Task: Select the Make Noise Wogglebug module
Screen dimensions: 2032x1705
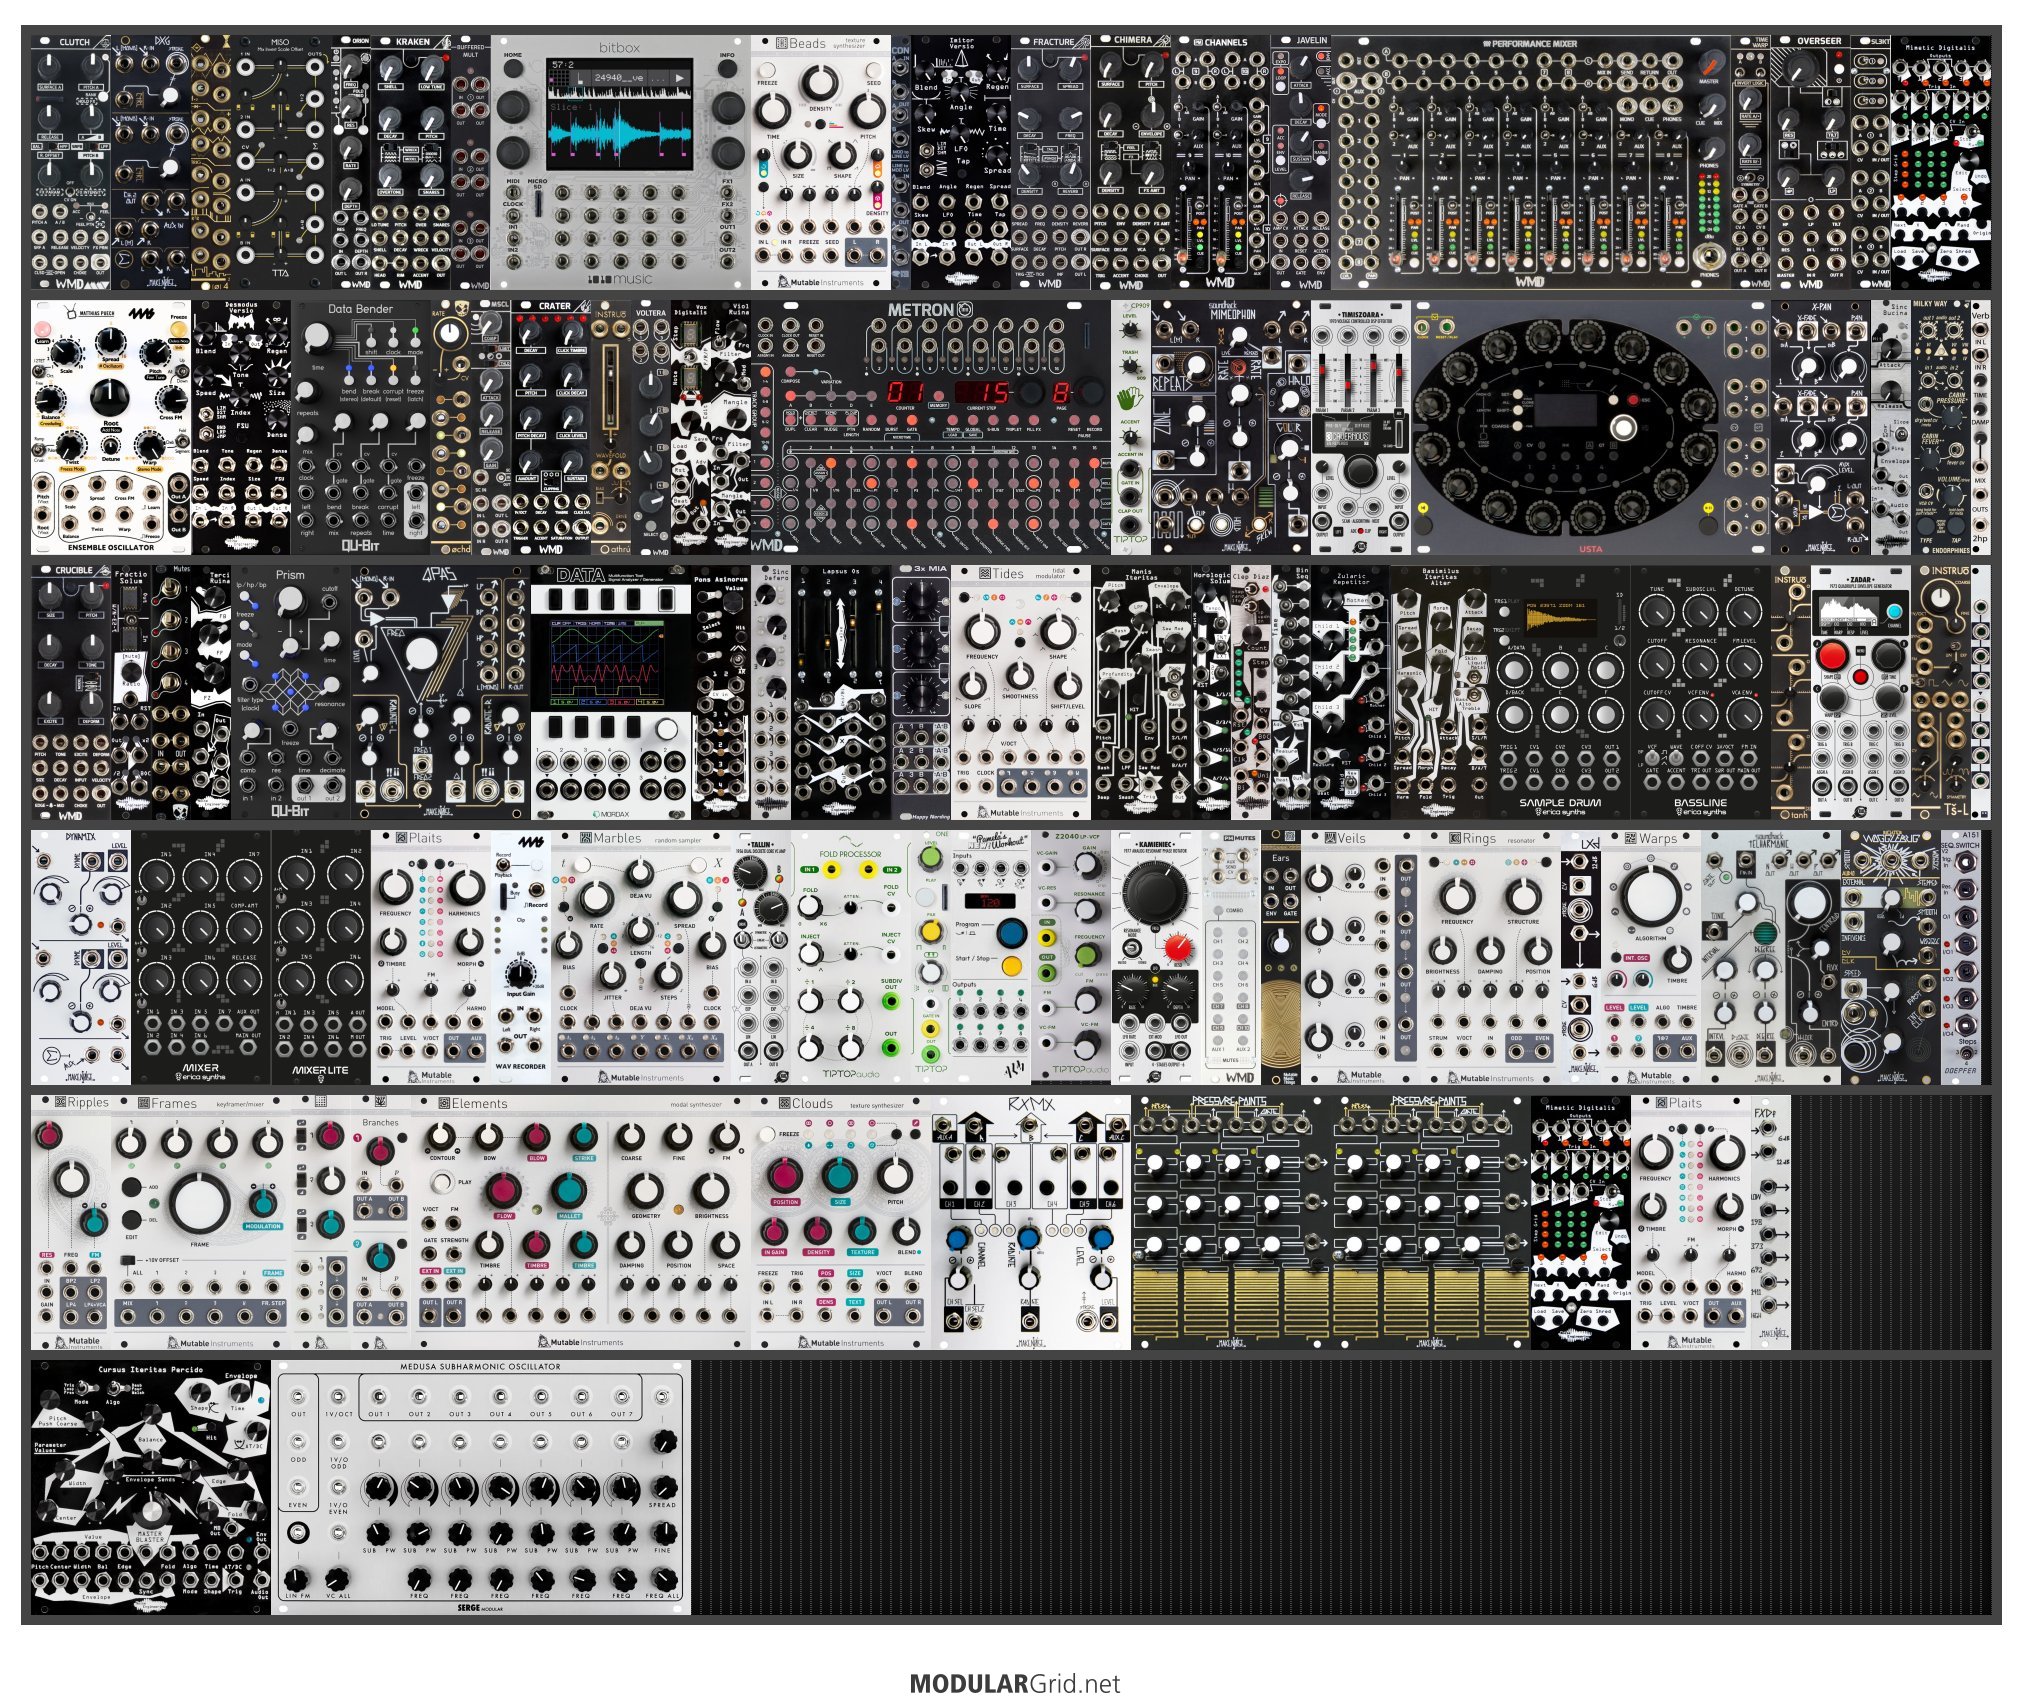Action: [x=1891, y=957]
